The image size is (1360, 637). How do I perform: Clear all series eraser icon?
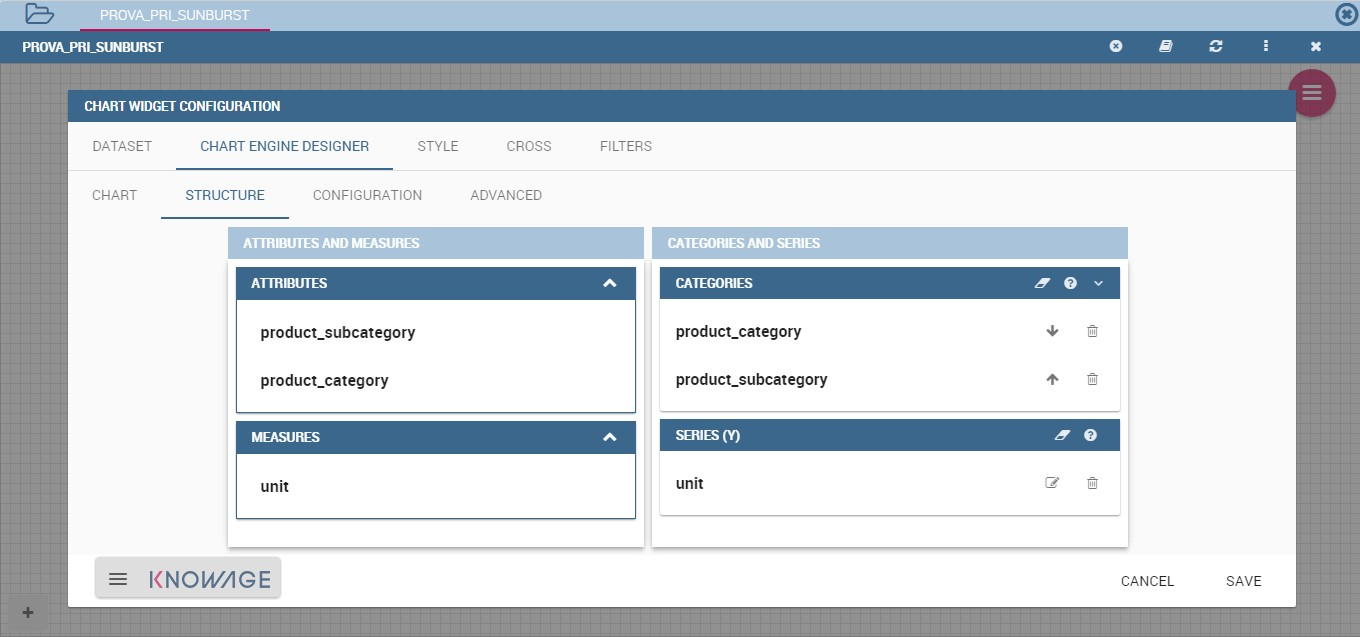point(1062,436)
